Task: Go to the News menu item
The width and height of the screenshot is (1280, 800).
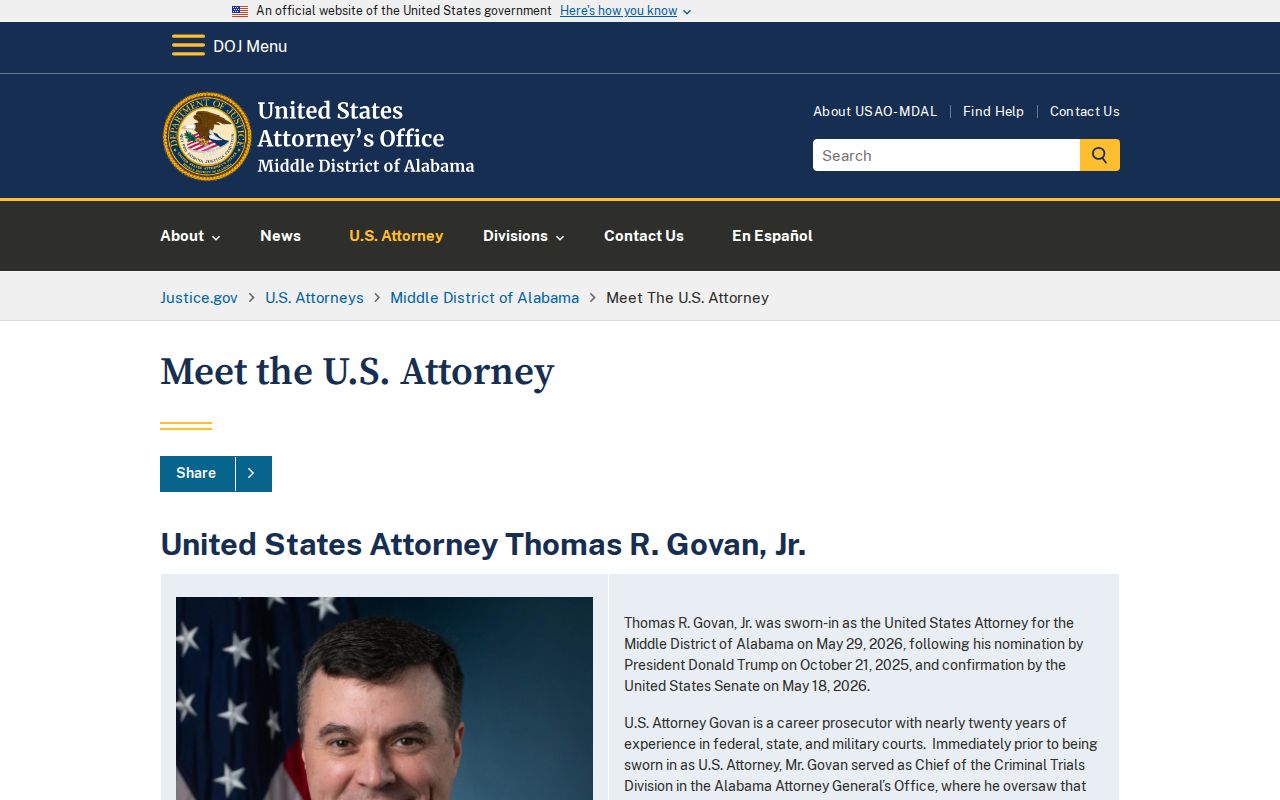Action: click(280, 236)
